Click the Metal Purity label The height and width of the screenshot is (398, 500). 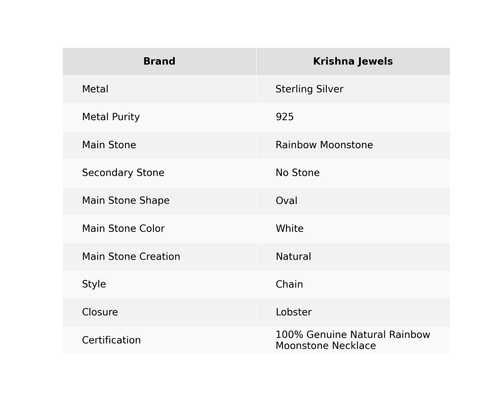(x=111, y=117)
